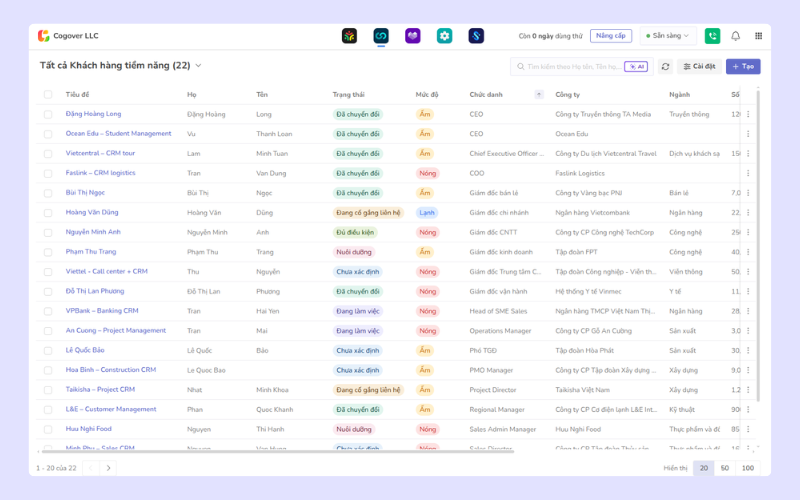Image resolution: width=800 pixels, height=500 pixels.
Task: Open the L&E – Customer Management lead
Action: [111, 409]
